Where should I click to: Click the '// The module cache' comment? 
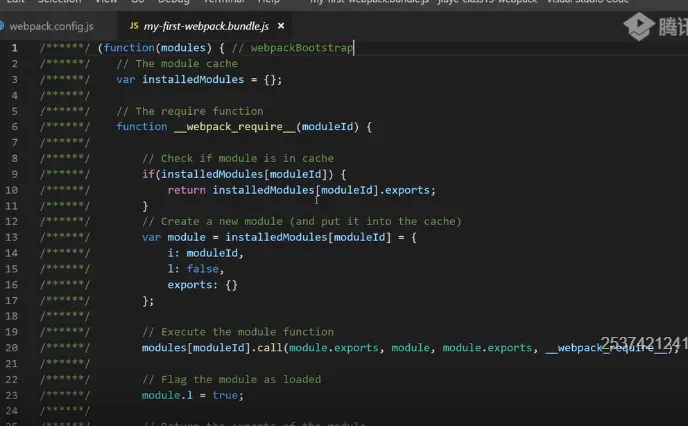[x=177, y=64]
